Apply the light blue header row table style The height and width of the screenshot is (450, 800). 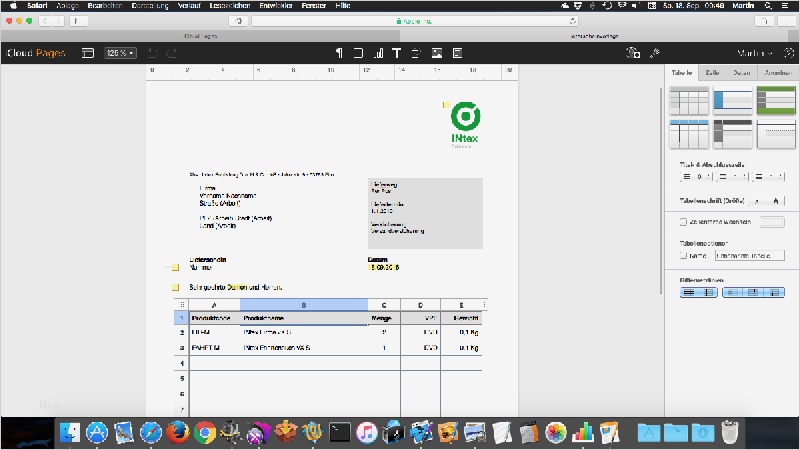click(689, 134)
